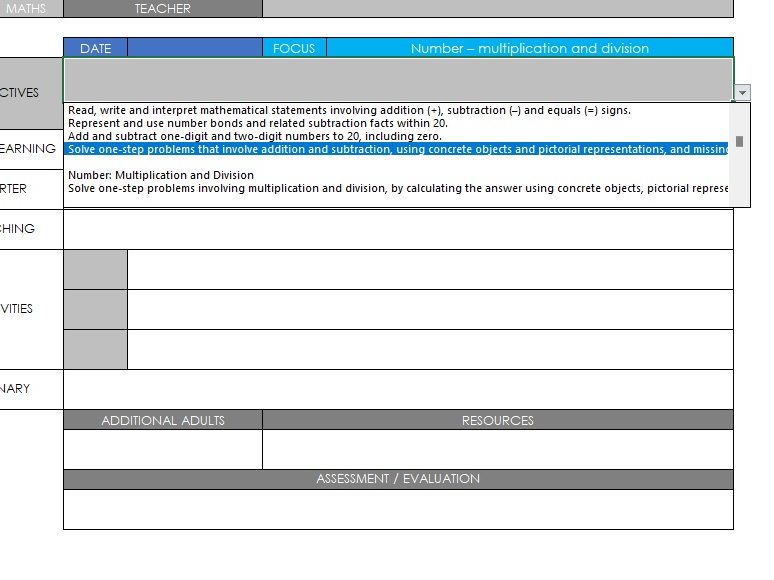Screen dimensions: 774x580
Task: Select the first grey activities box
Action: pos(96,269)
